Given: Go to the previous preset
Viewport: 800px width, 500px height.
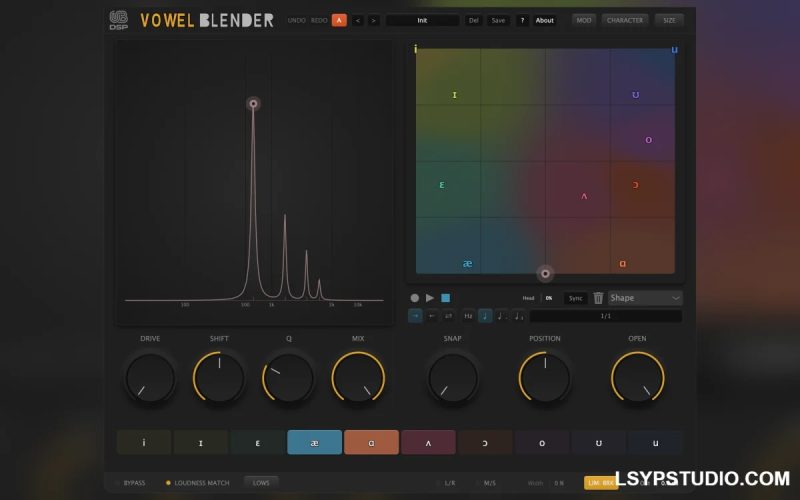Looking at the screenshot, I should [358, 20].
